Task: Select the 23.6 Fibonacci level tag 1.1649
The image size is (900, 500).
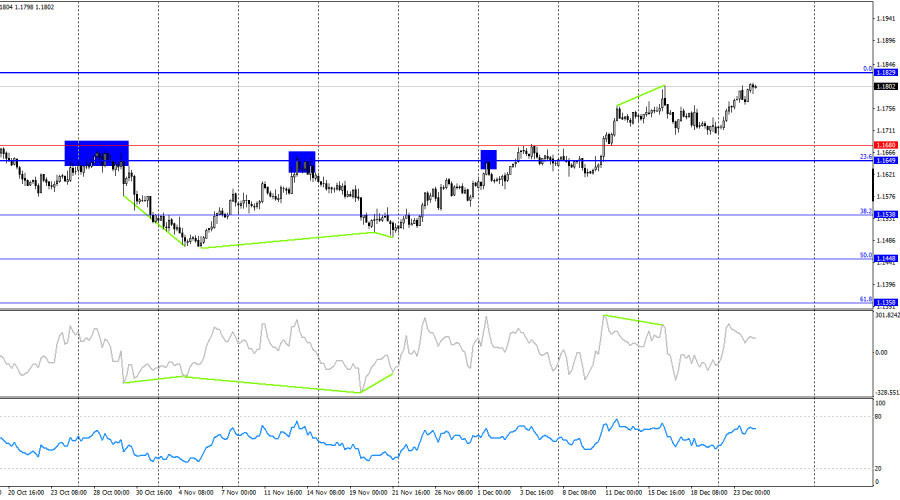Action: tap(885, 160)
